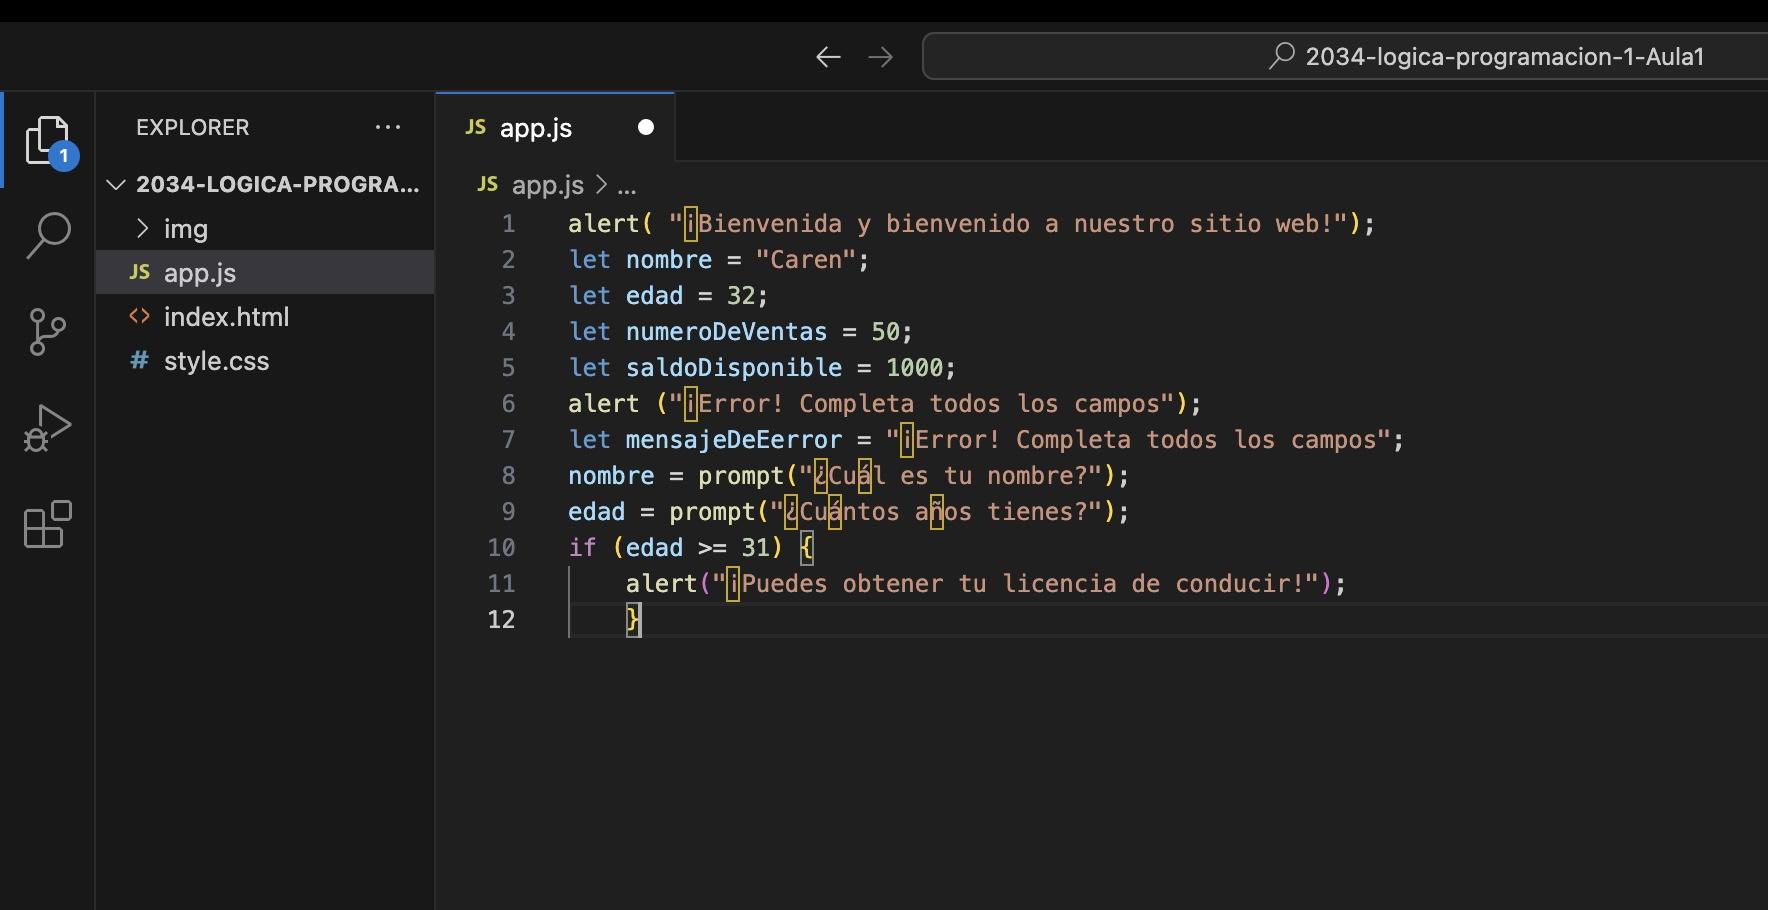The image size is (1768, 910).
Task: Click mensajeDeEerror on line 7
Action: click(734, 439)
